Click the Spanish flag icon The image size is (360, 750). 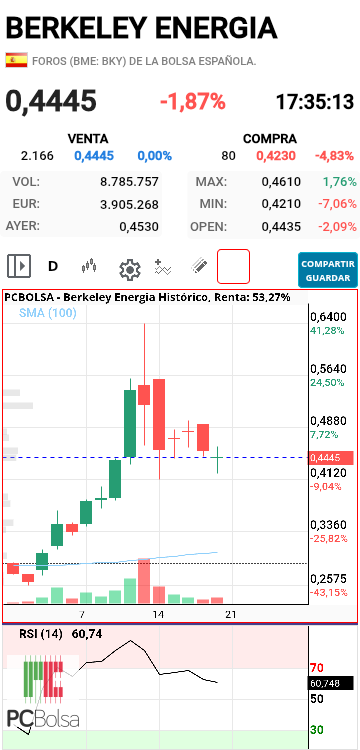coord(16,60)
